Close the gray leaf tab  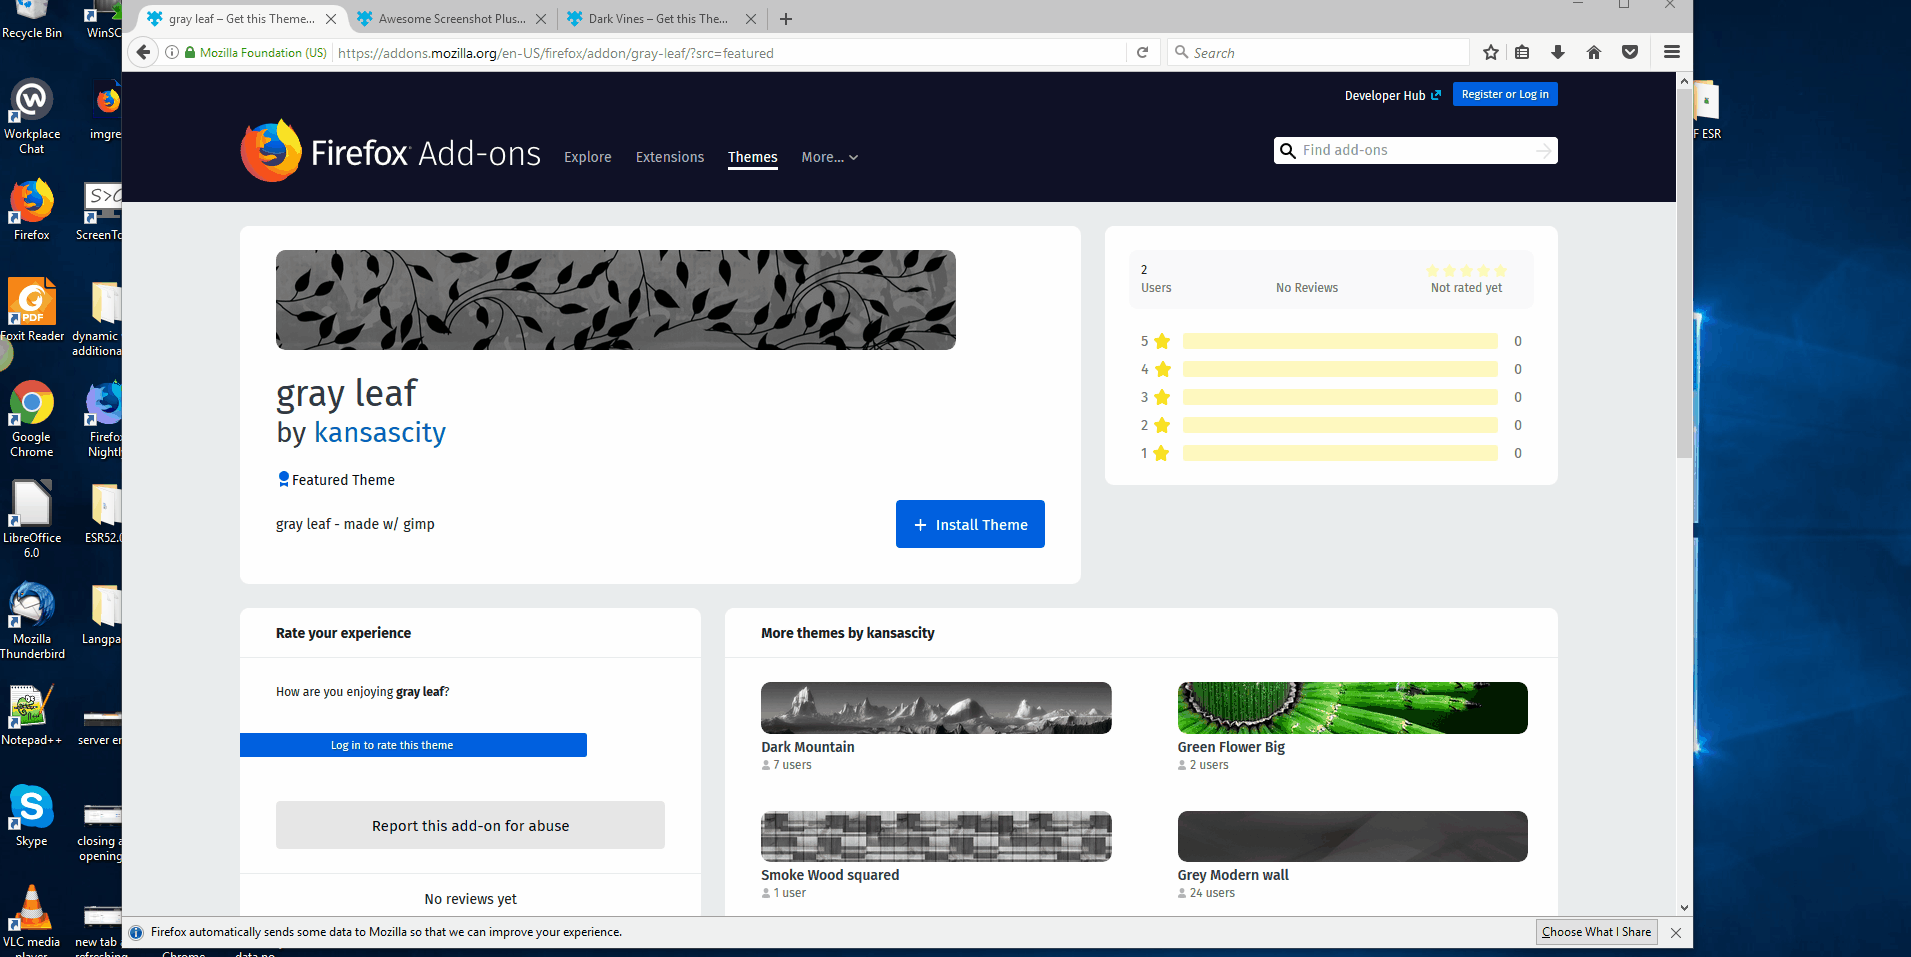(x=331, y=19)
